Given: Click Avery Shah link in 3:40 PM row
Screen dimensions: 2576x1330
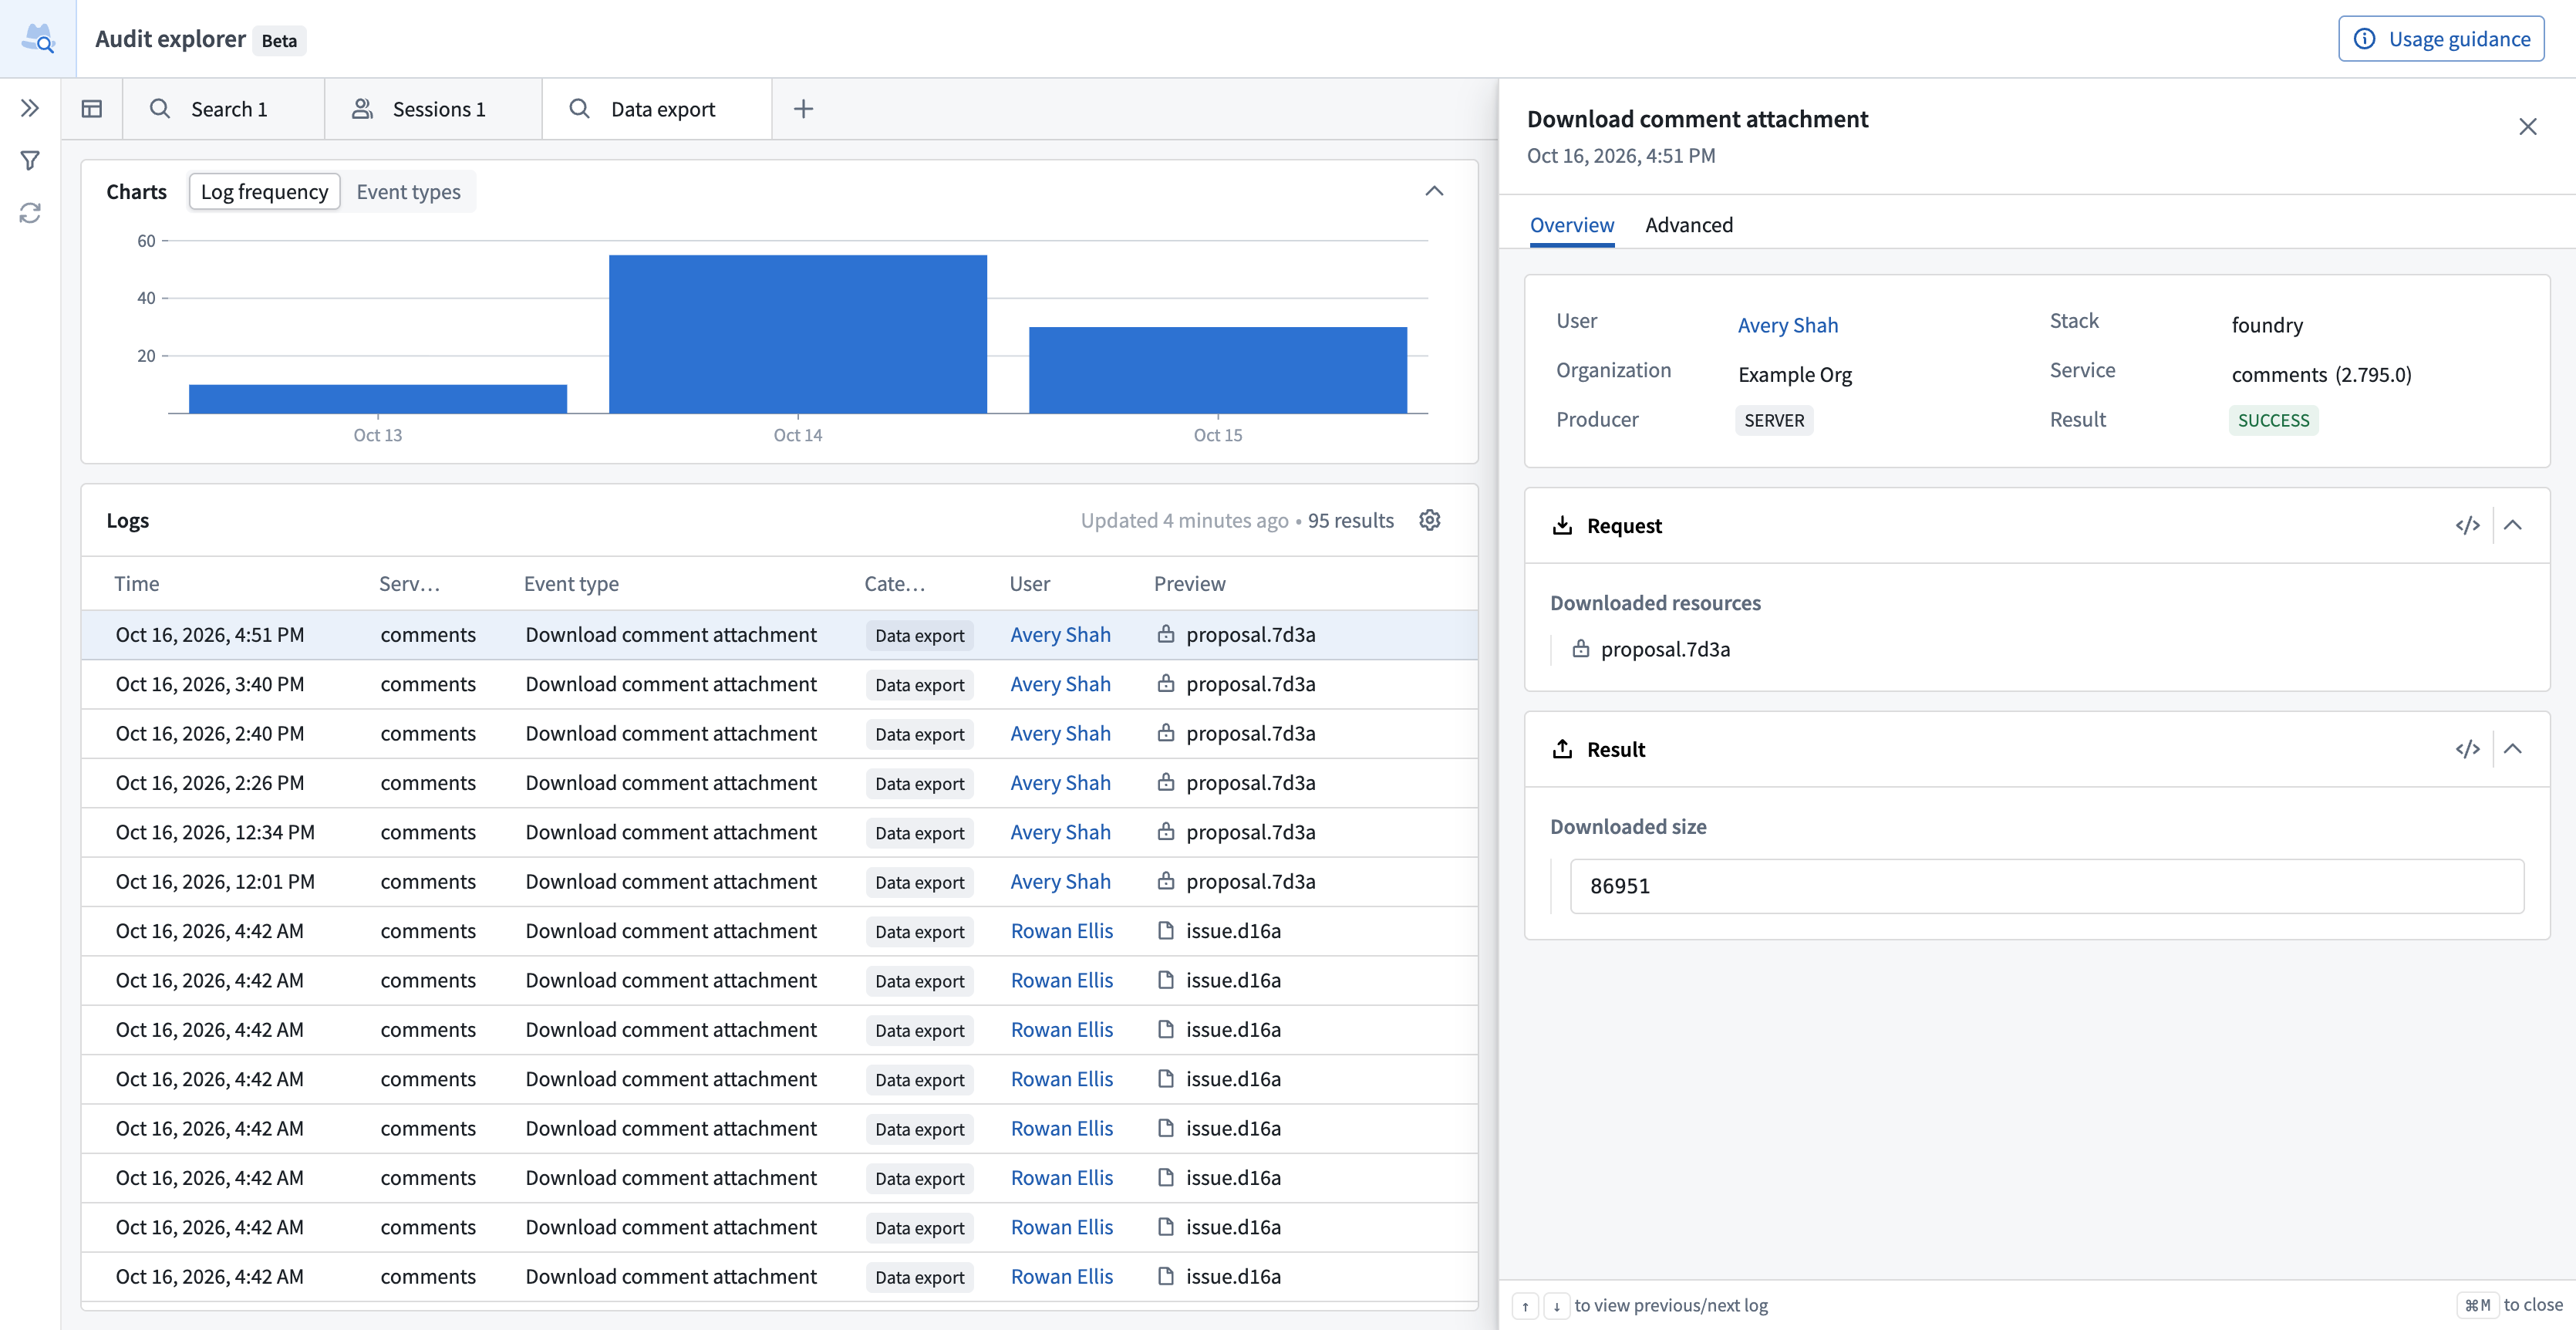Looking at the screenshot, I should click(1060, 684).
